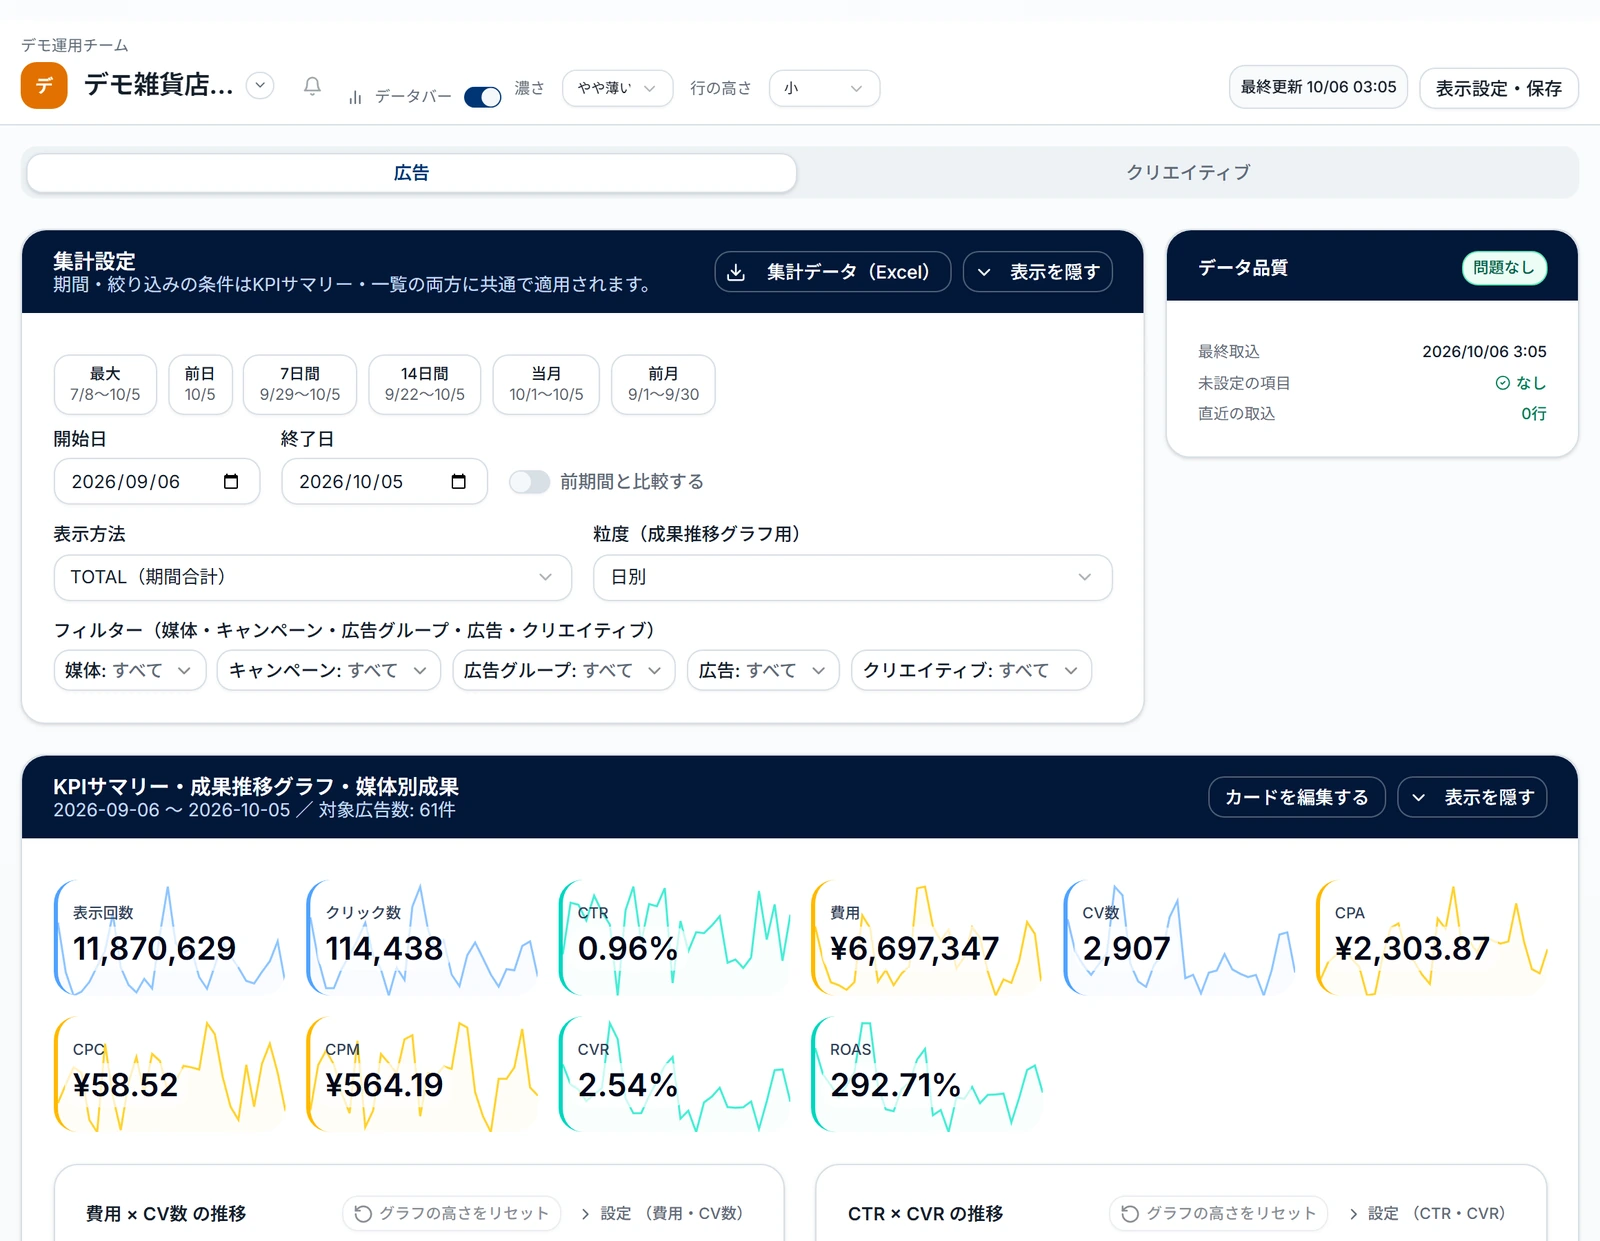This screenshot has height=1241, width=1600.
Task: Click the reset icon for CTR×CVR graph
Action: [x=1130, y=1213]
